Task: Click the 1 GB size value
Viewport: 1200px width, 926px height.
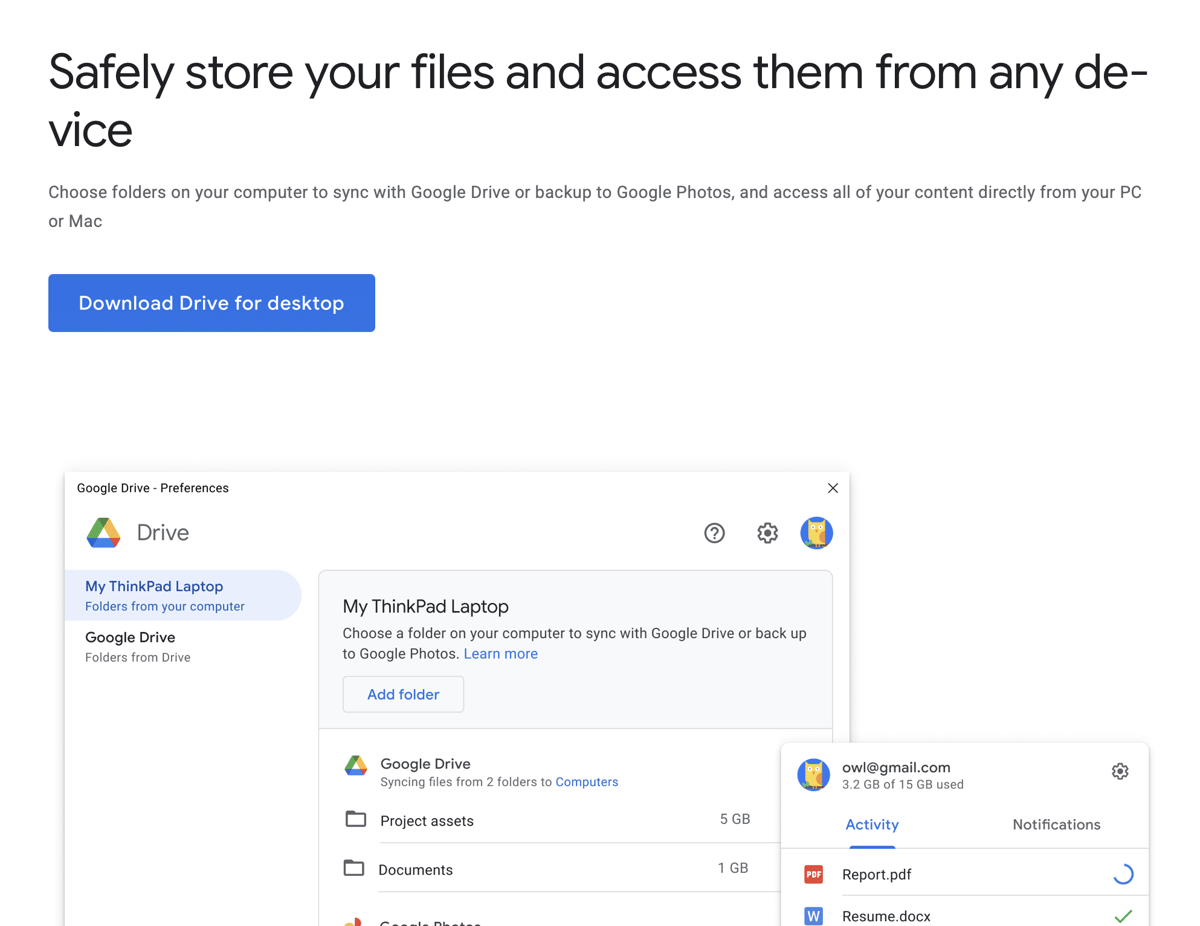Action: (x=733, y=868)
